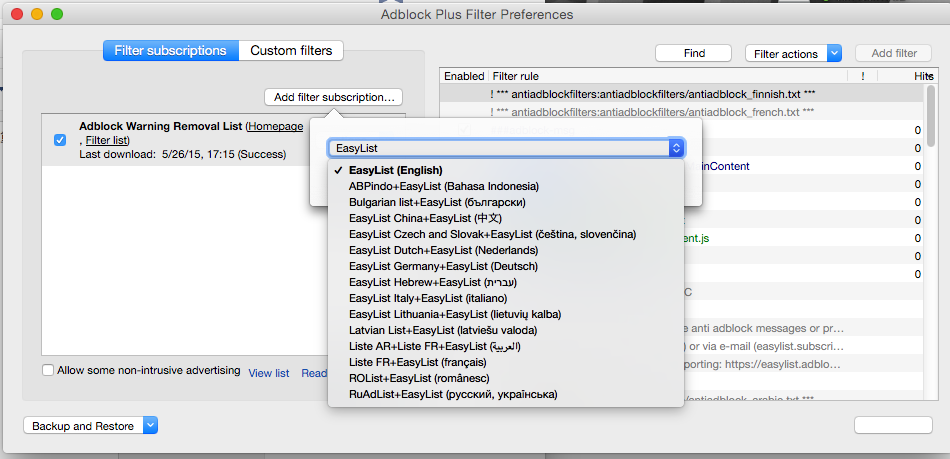
Task: Open the Filter list link
Action: point(107,140)
